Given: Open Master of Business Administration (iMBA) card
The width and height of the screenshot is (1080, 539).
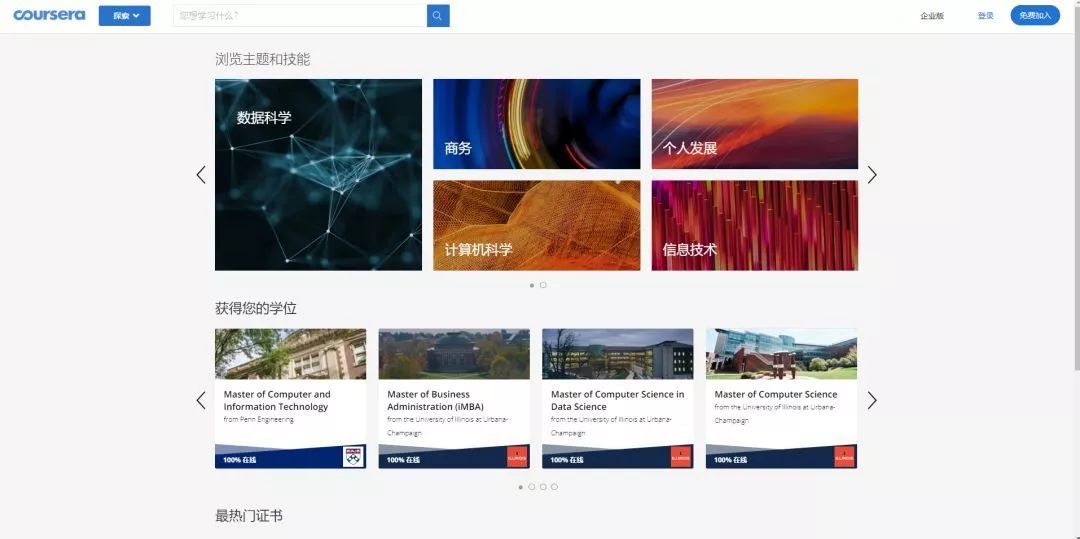Looking at the screenshot, I should (x=454, y=399).
